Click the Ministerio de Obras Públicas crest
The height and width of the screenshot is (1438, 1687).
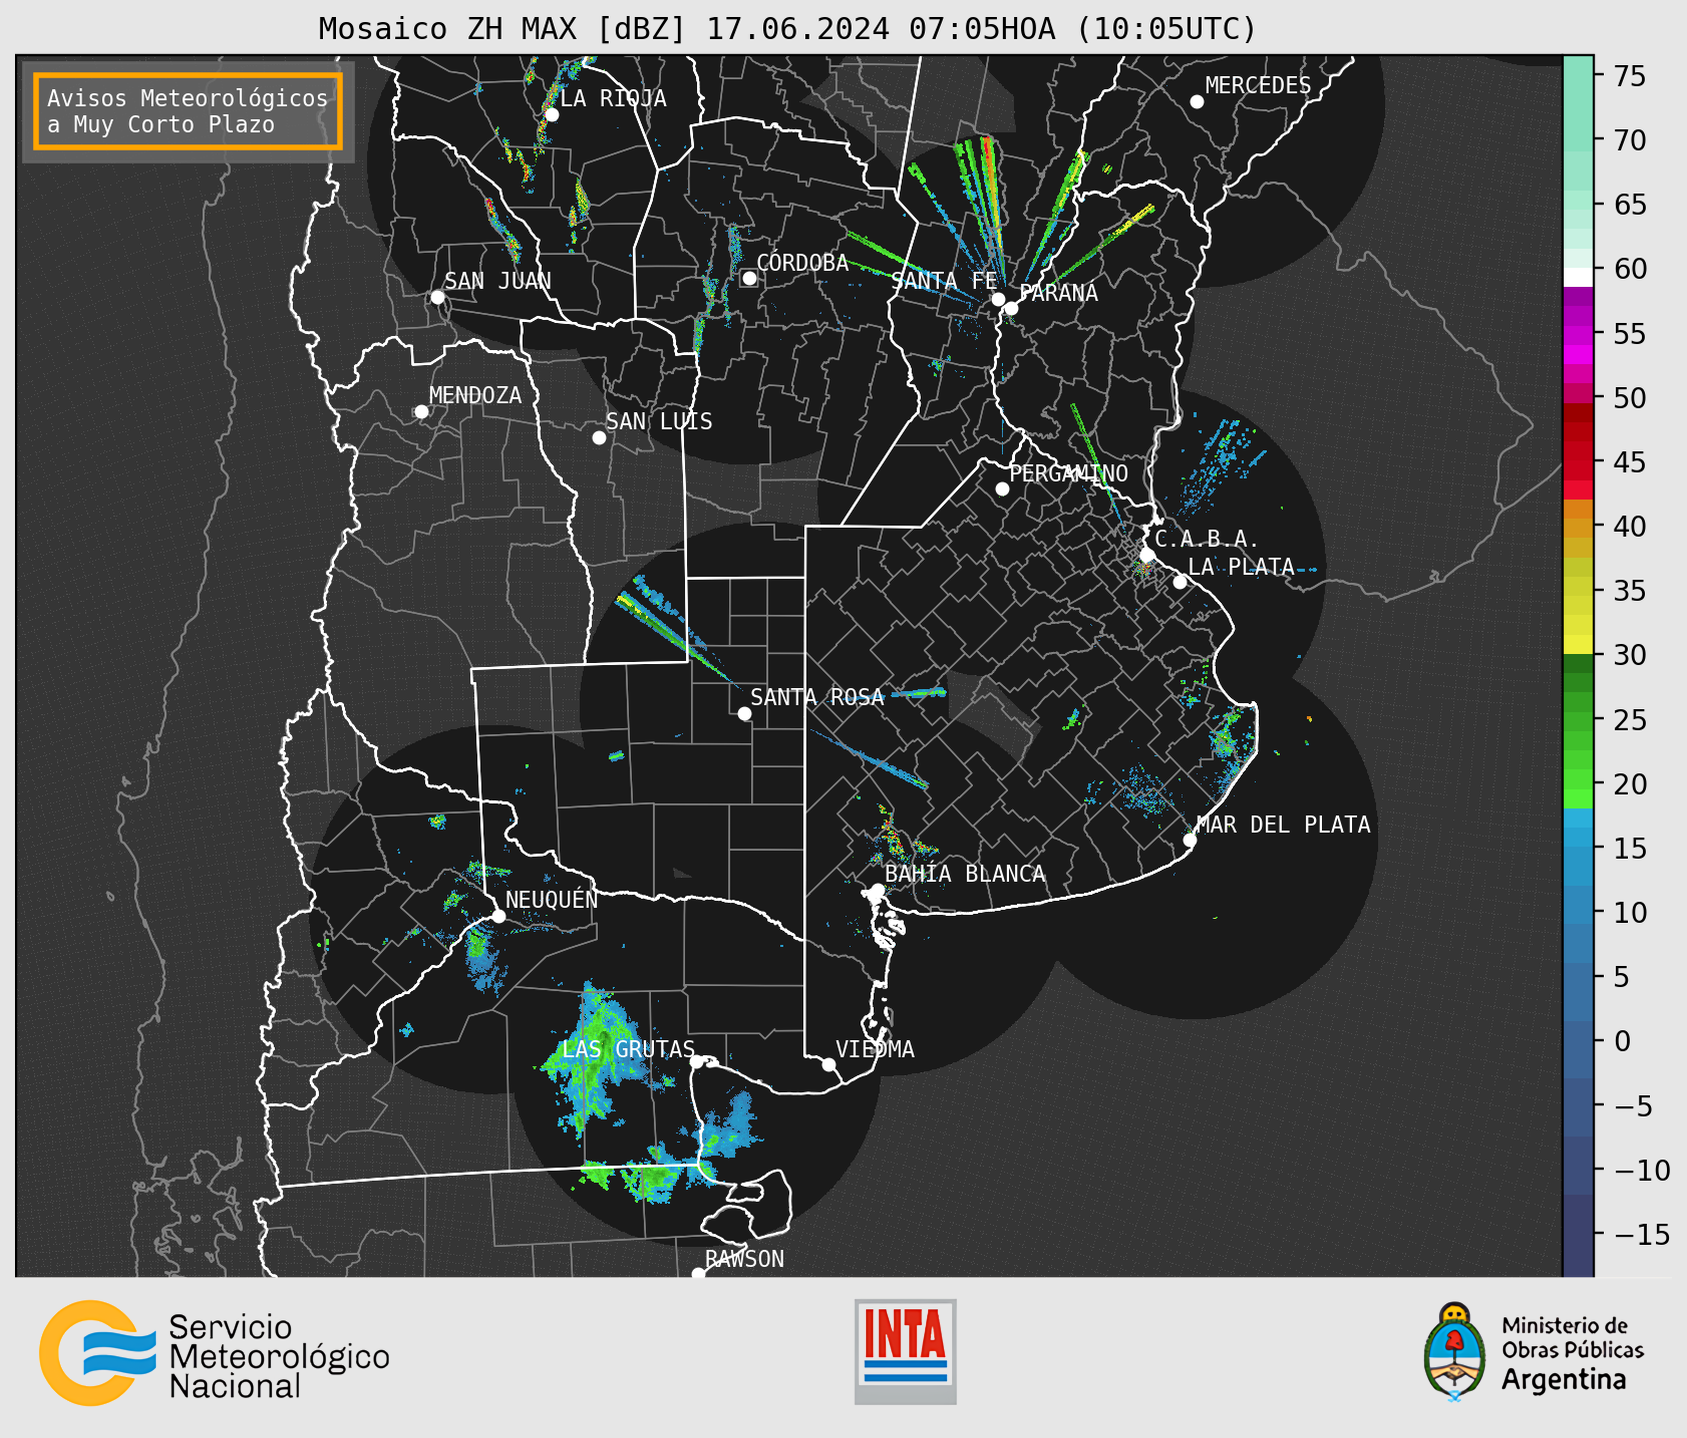(1455, 1352)
